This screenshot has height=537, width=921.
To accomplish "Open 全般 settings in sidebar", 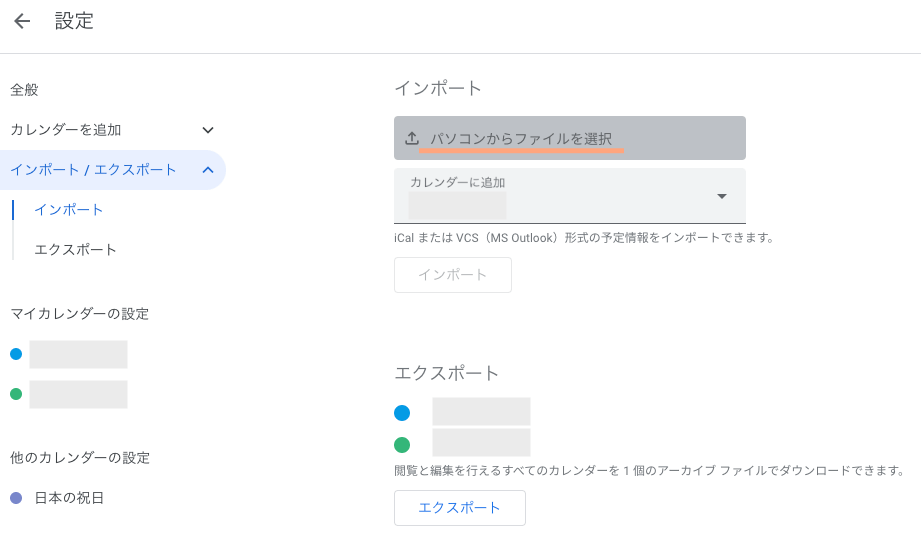I will click(24, 90).
